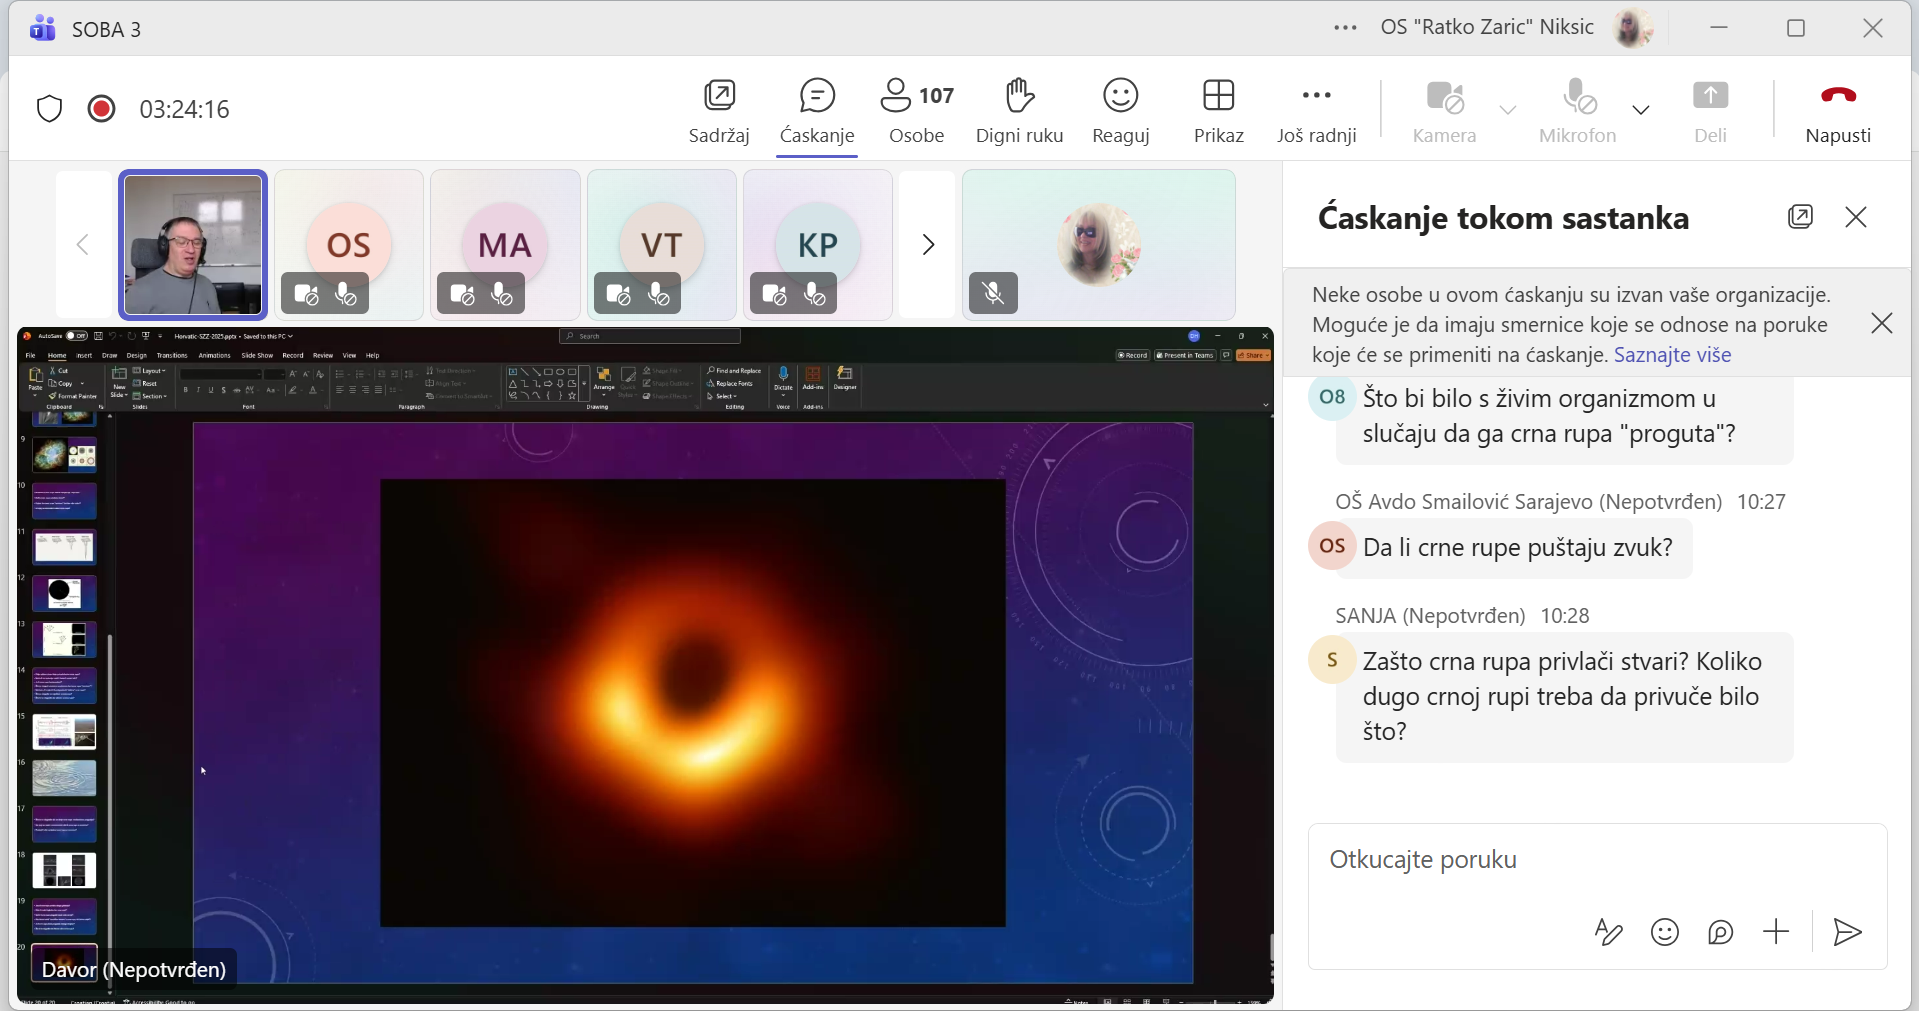
Task: Expand camera options dropdown arrow
Action: point(1508,109)
